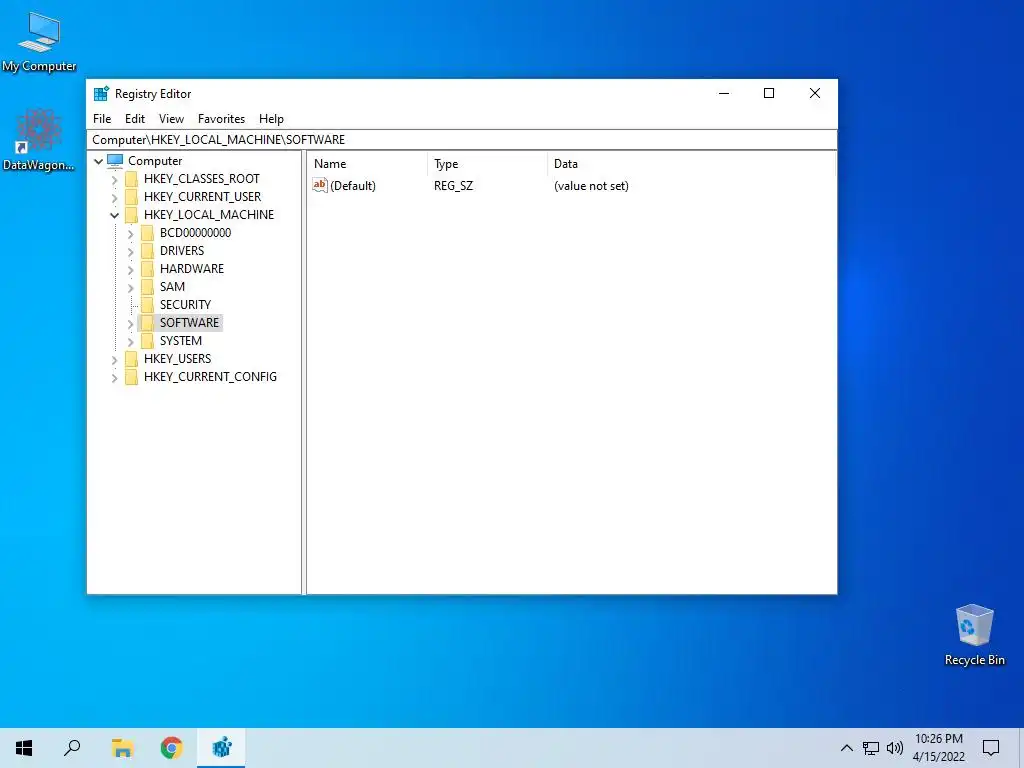Open the View menu

tap(171, 119)
